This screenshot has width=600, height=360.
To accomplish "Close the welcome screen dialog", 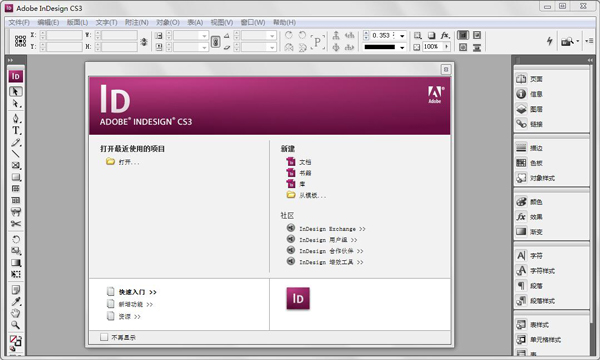I will pyautogui.click(x=446, y=69).
